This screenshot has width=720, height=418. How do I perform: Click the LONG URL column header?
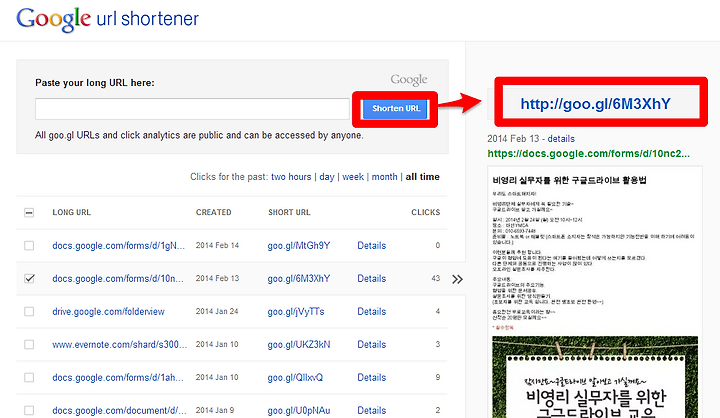click(72, 212)
